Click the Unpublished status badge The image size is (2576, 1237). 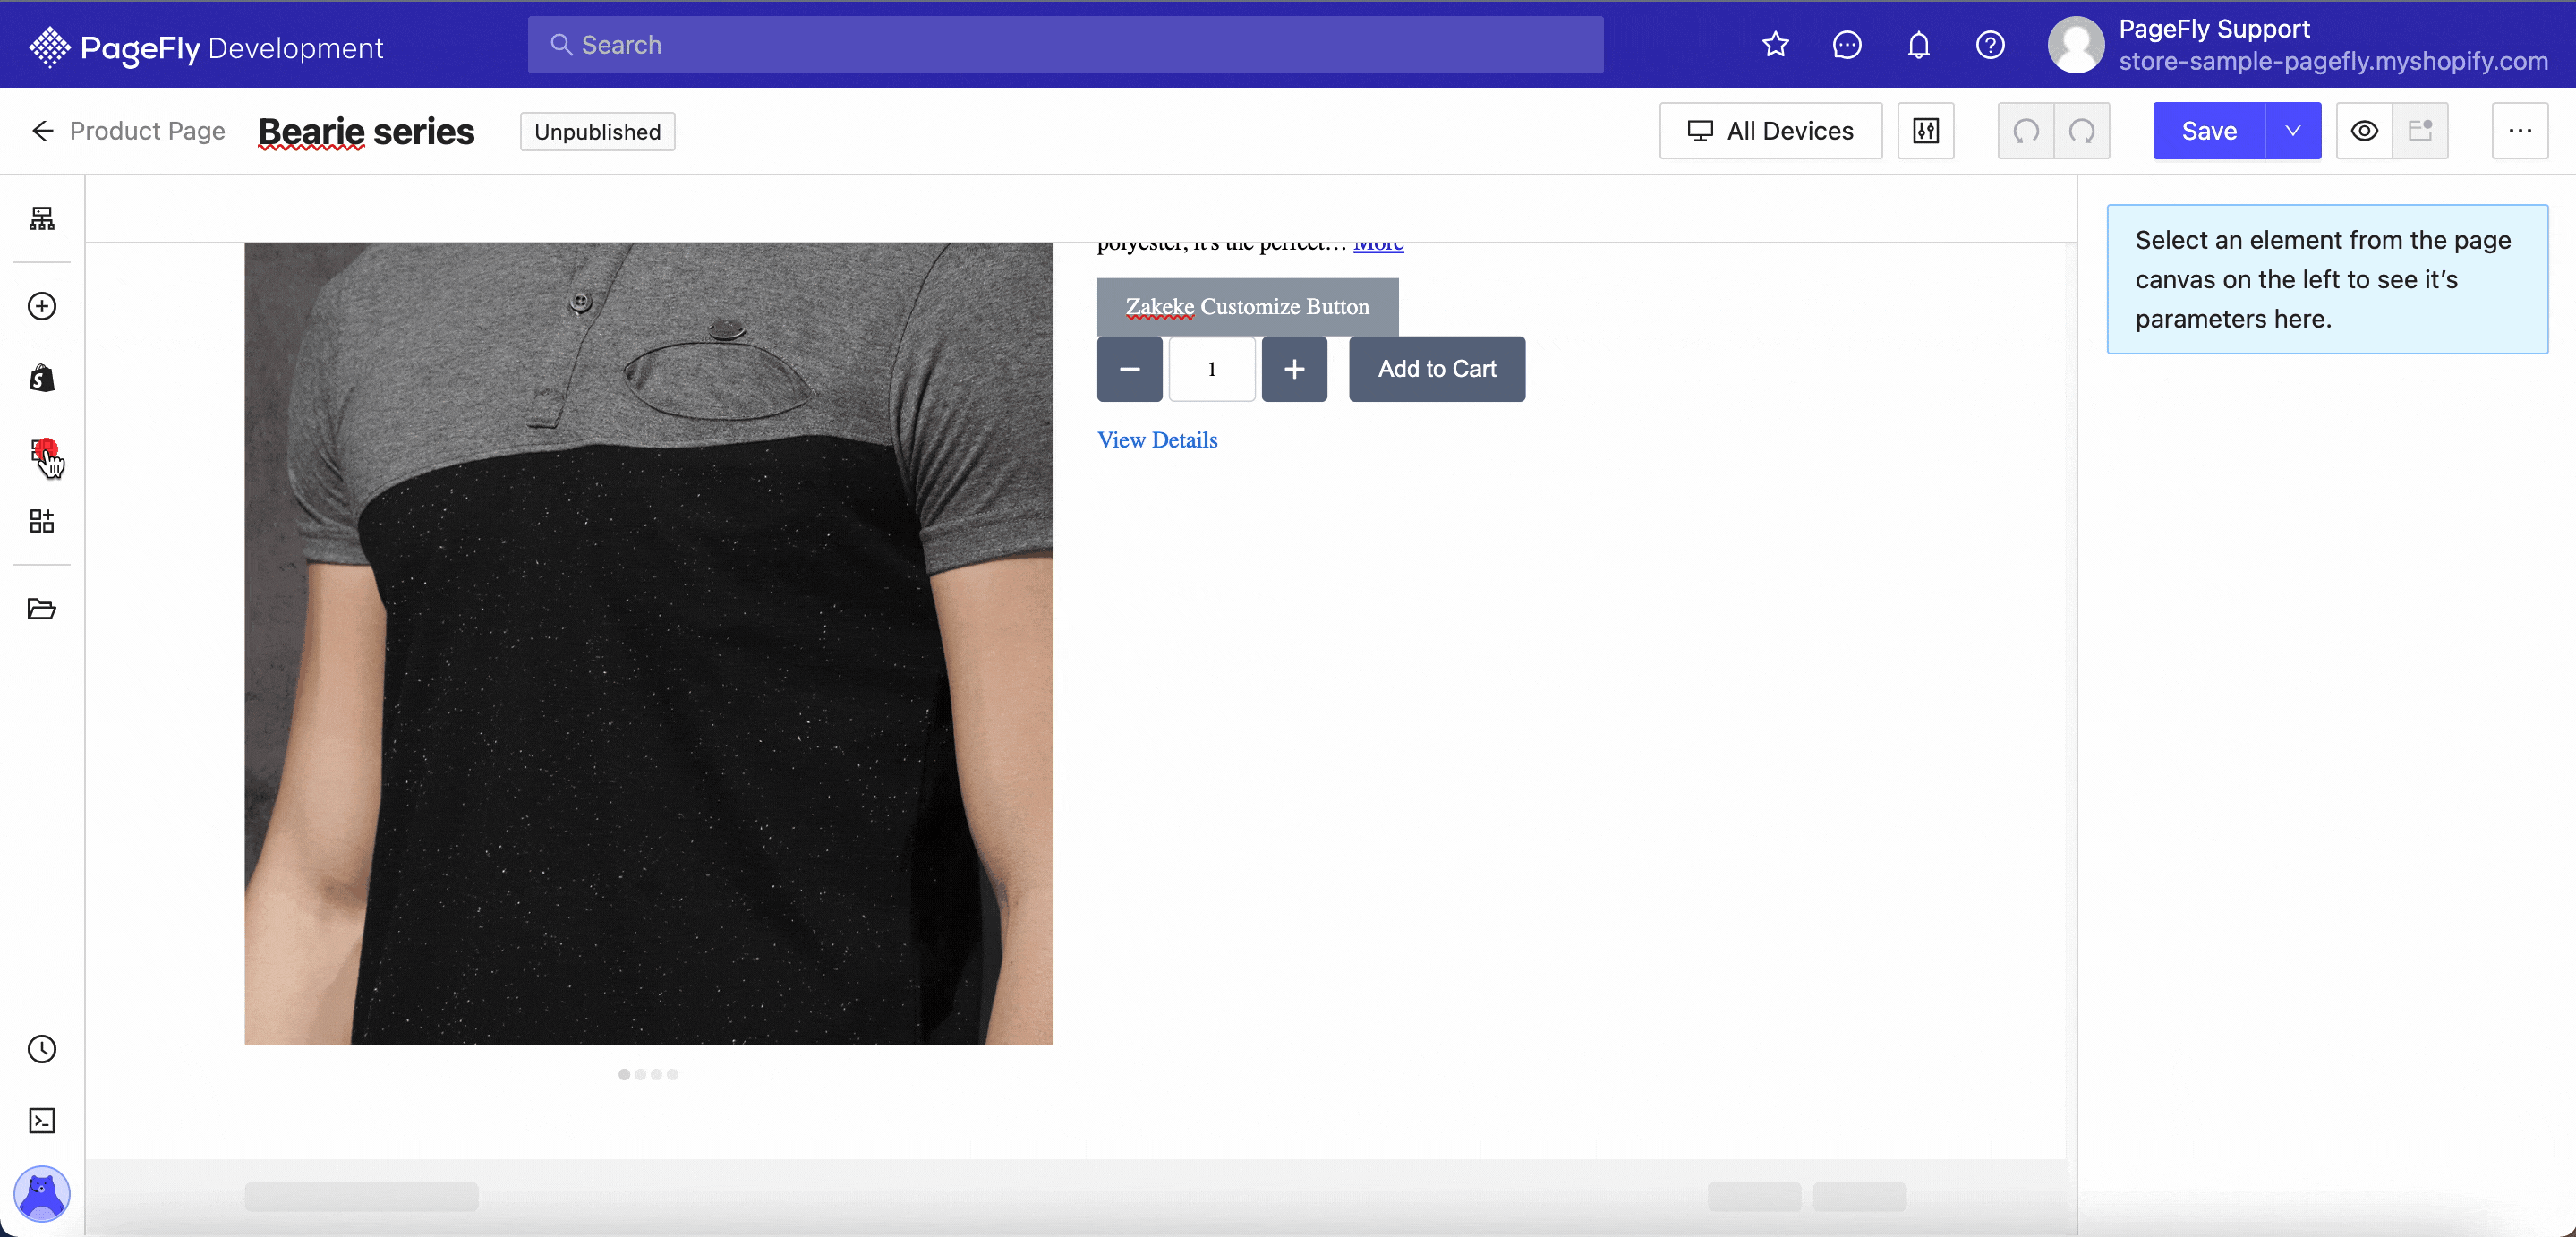coord(597,132)
